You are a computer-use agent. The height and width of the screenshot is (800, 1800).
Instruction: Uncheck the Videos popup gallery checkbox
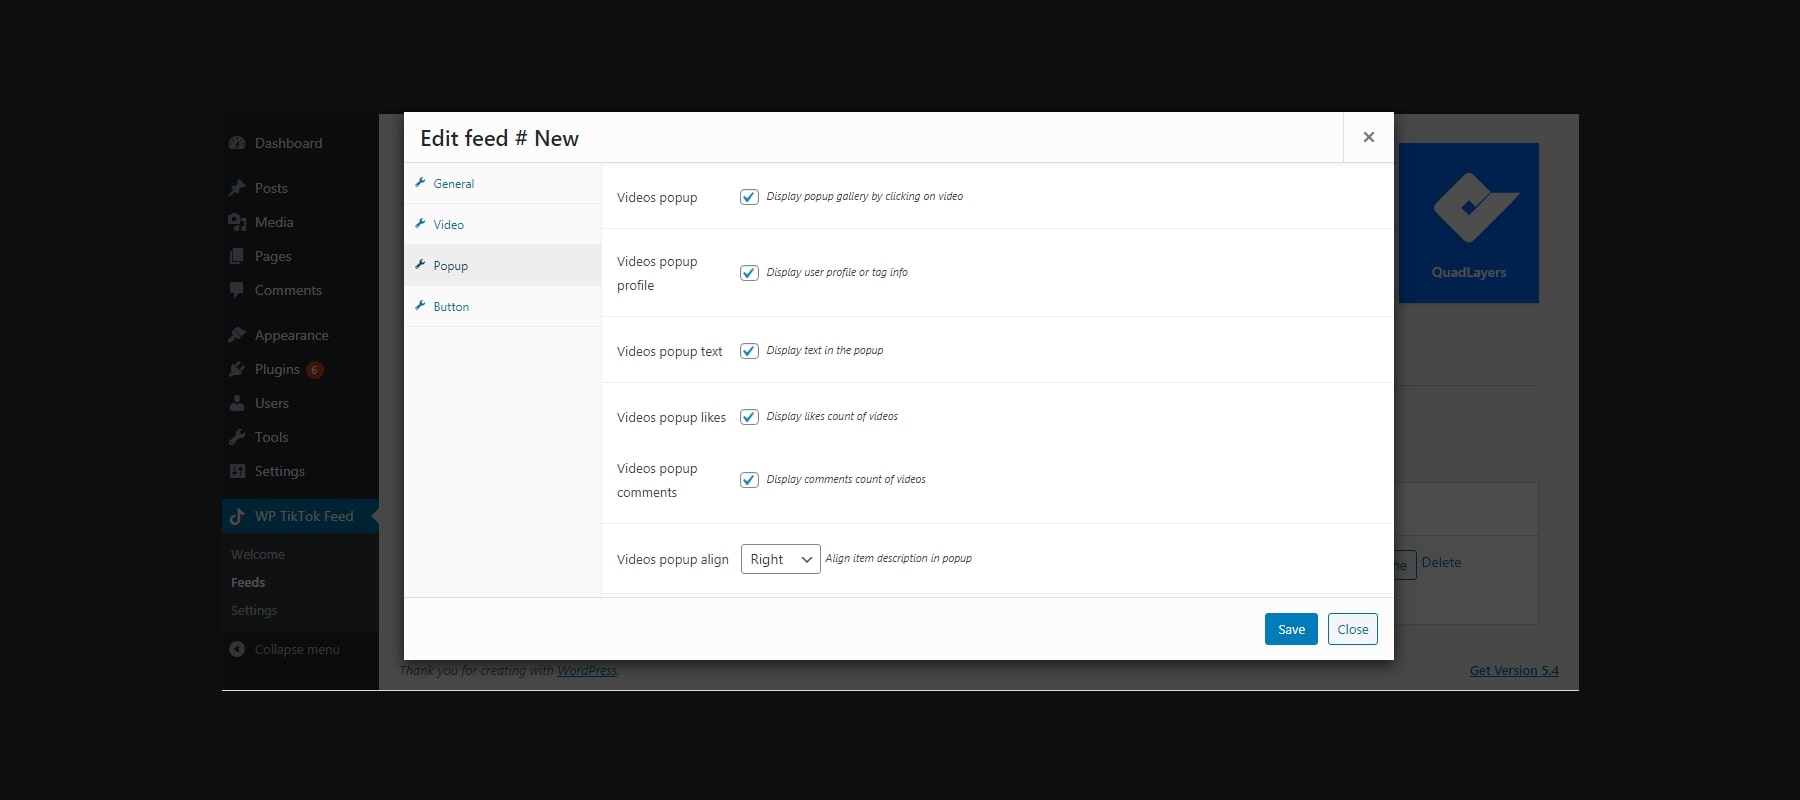[x=749, y=197]
